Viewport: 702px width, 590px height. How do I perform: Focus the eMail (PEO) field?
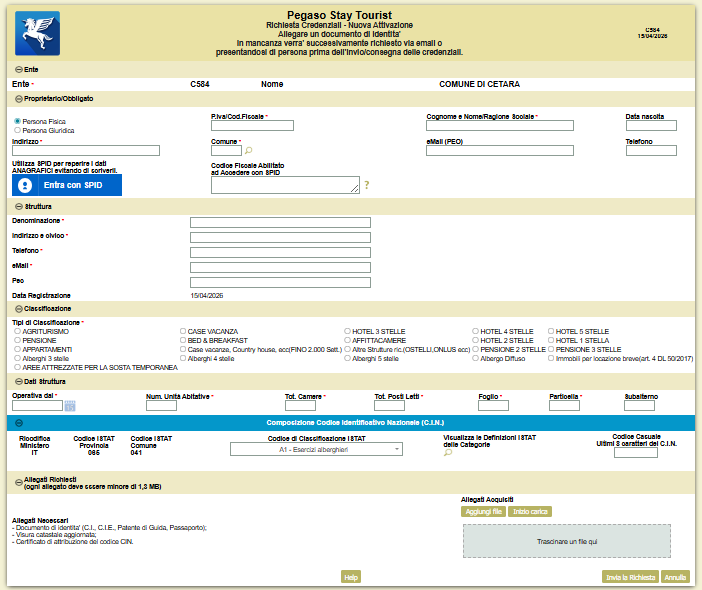[500, 150]
